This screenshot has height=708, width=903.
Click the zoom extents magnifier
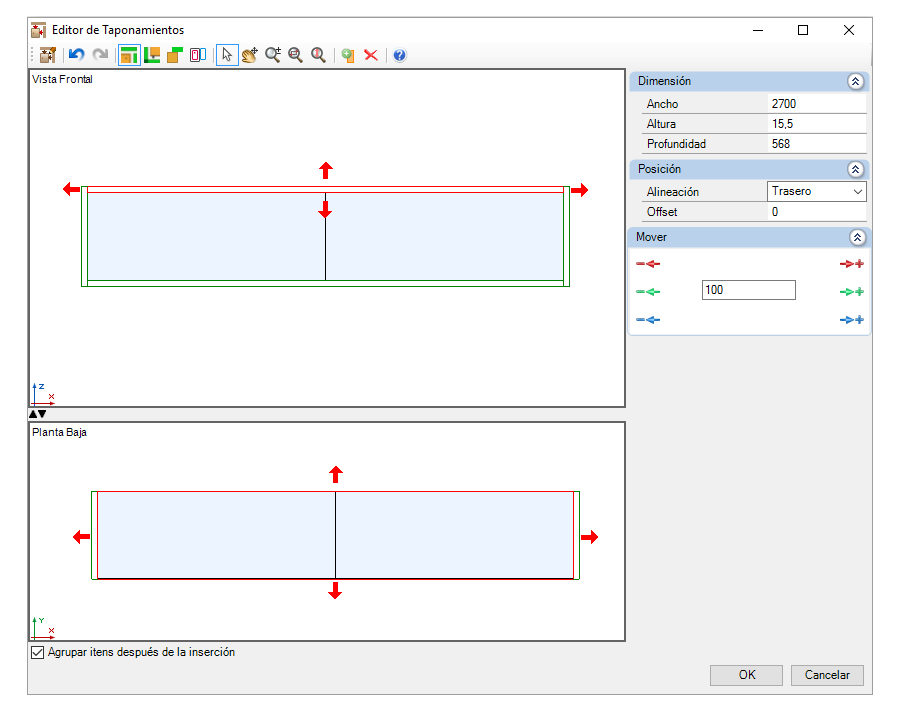[318, 55]
